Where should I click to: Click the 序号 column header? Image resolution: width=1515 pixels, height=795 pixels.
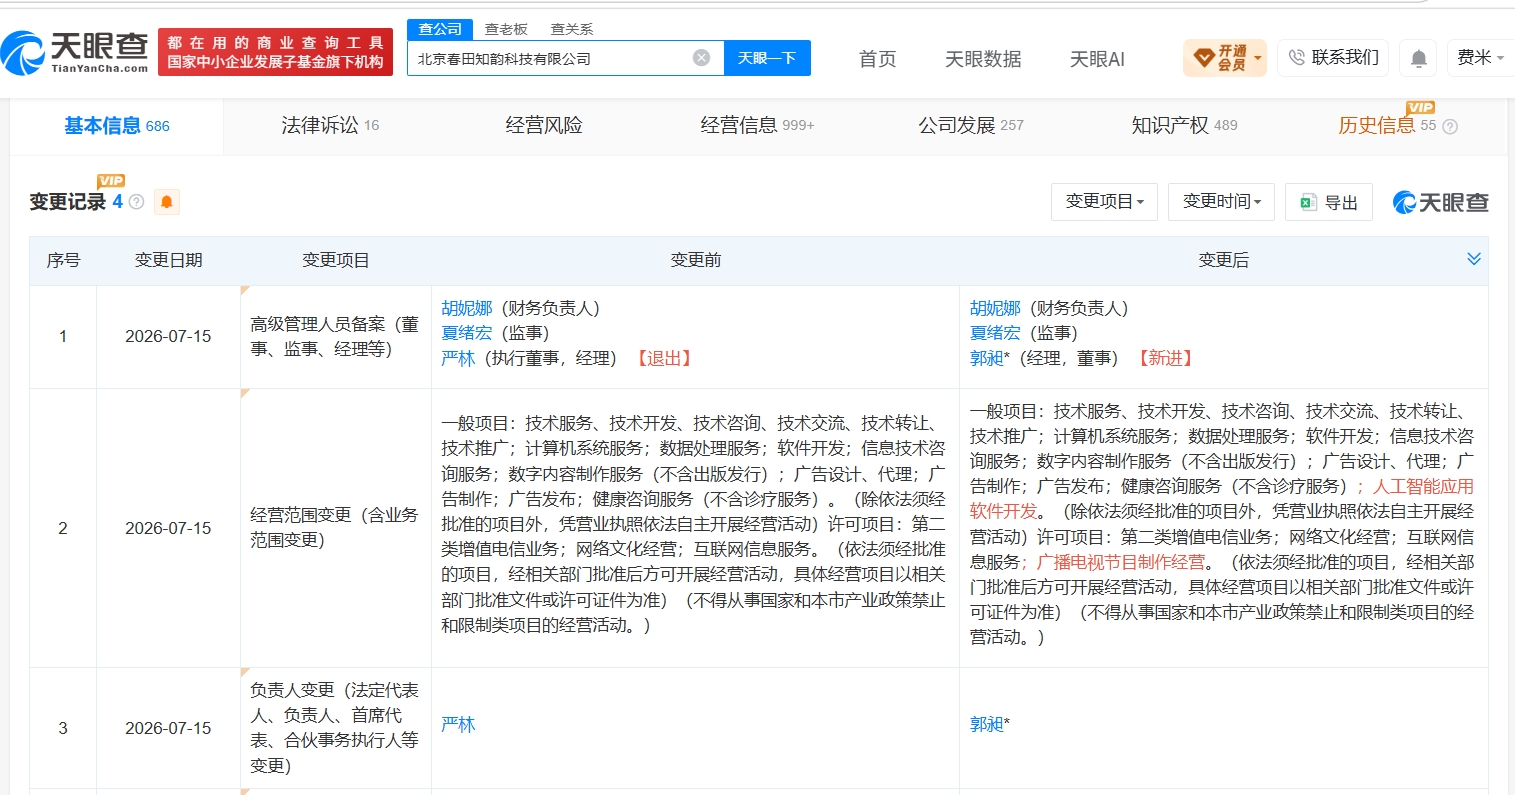point(63,260)
